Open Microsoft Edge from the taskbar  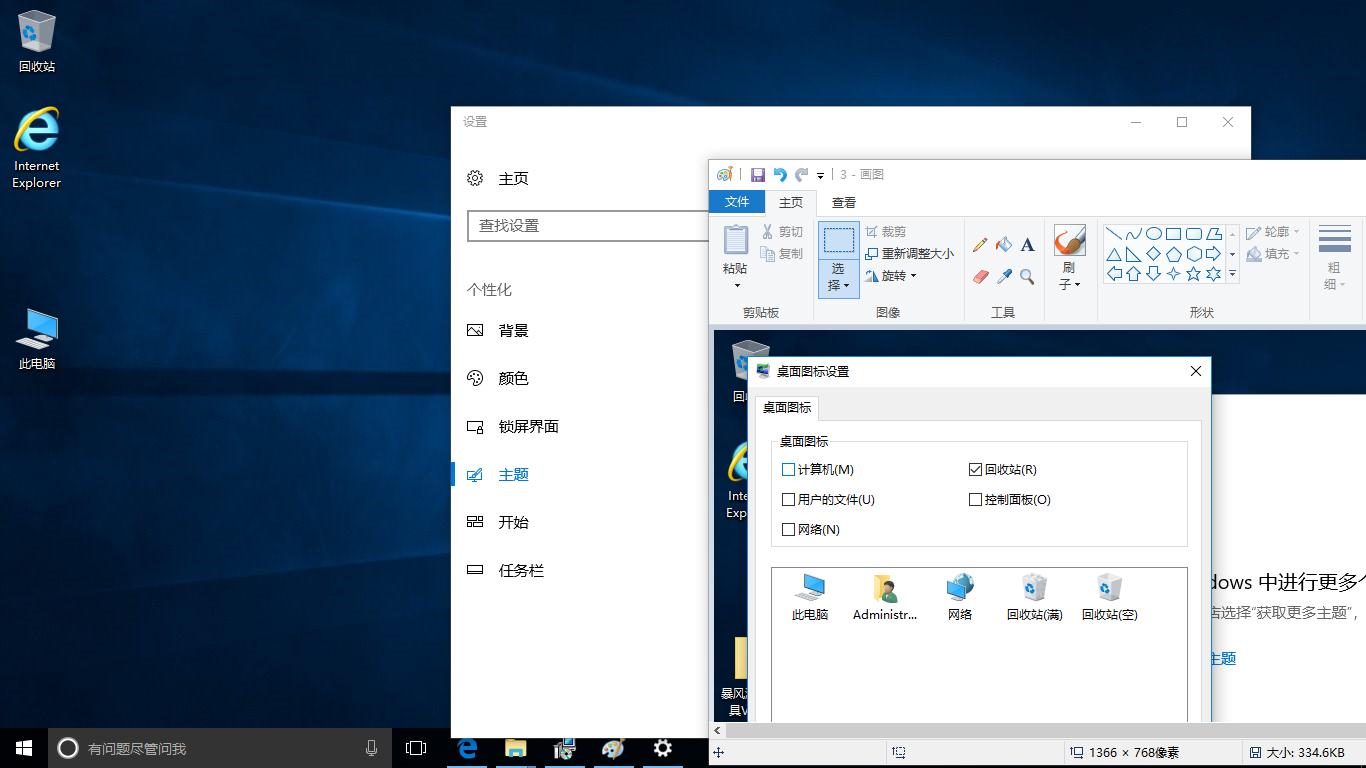click(x=466, y=748)
